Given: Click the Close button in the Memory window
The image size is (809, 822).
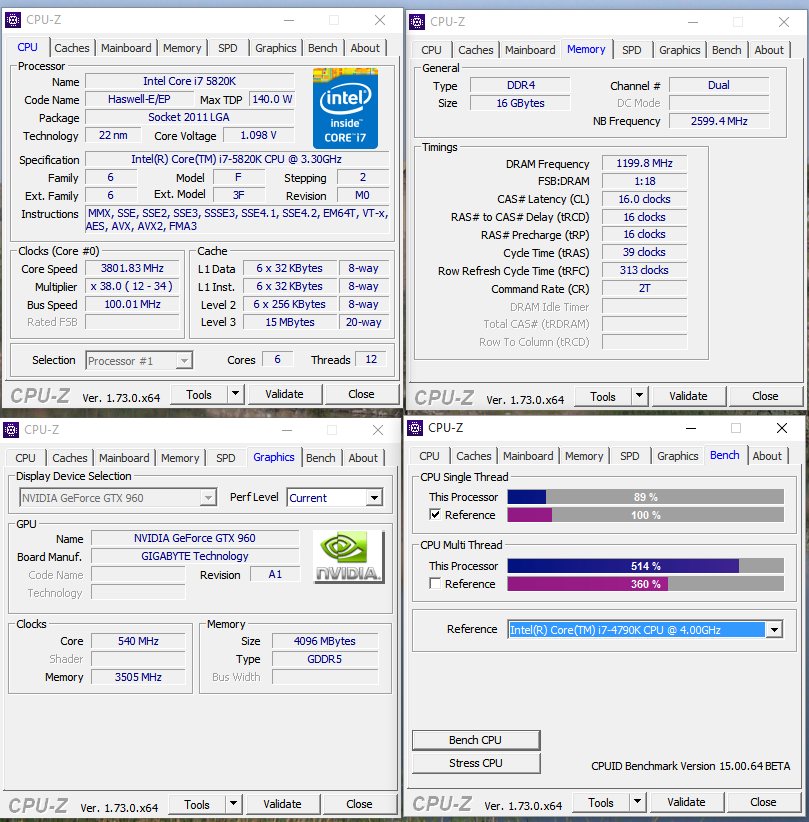Looking at the screenshot, I should click(765, 396).
